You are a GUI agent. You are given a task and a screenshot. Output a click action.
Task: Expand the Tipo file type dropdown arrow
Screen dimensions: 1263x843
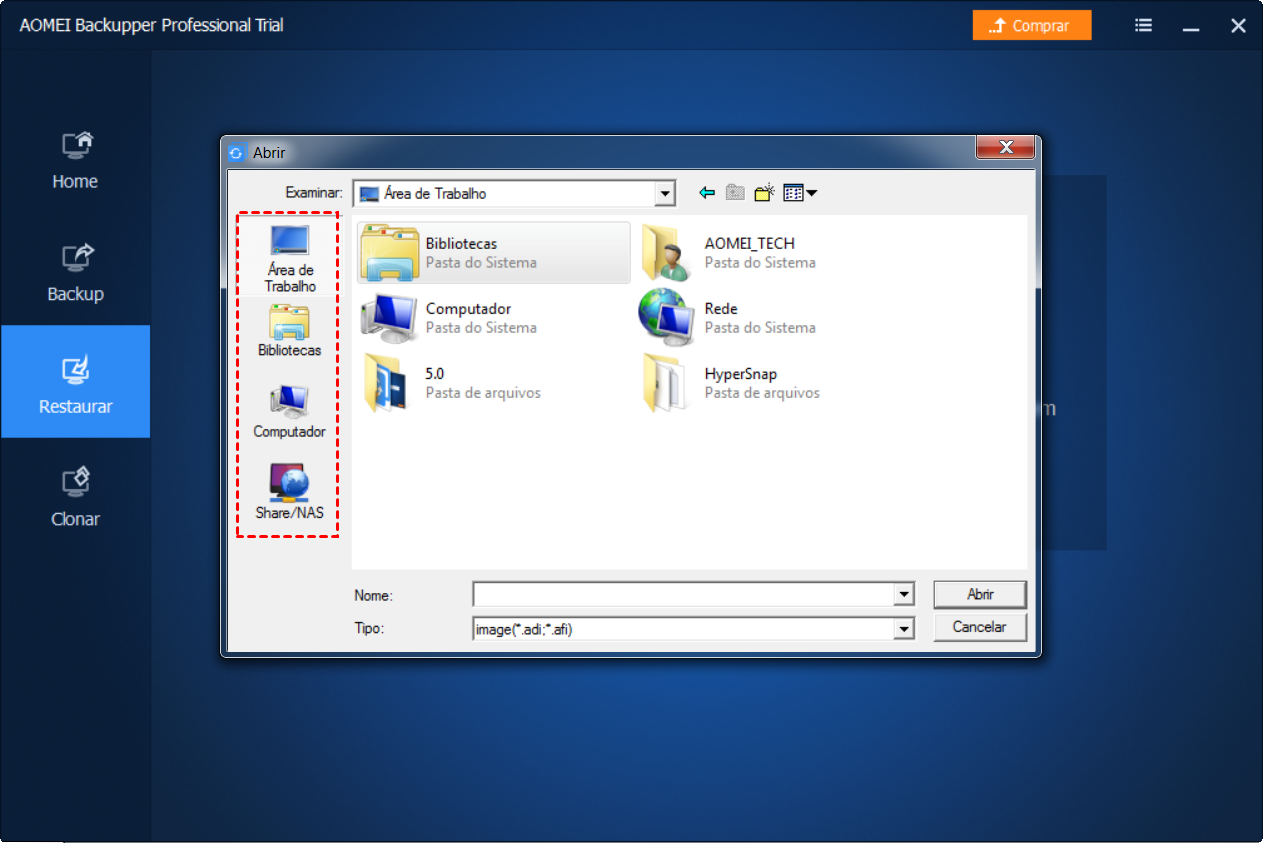click(x=904, y=628)
